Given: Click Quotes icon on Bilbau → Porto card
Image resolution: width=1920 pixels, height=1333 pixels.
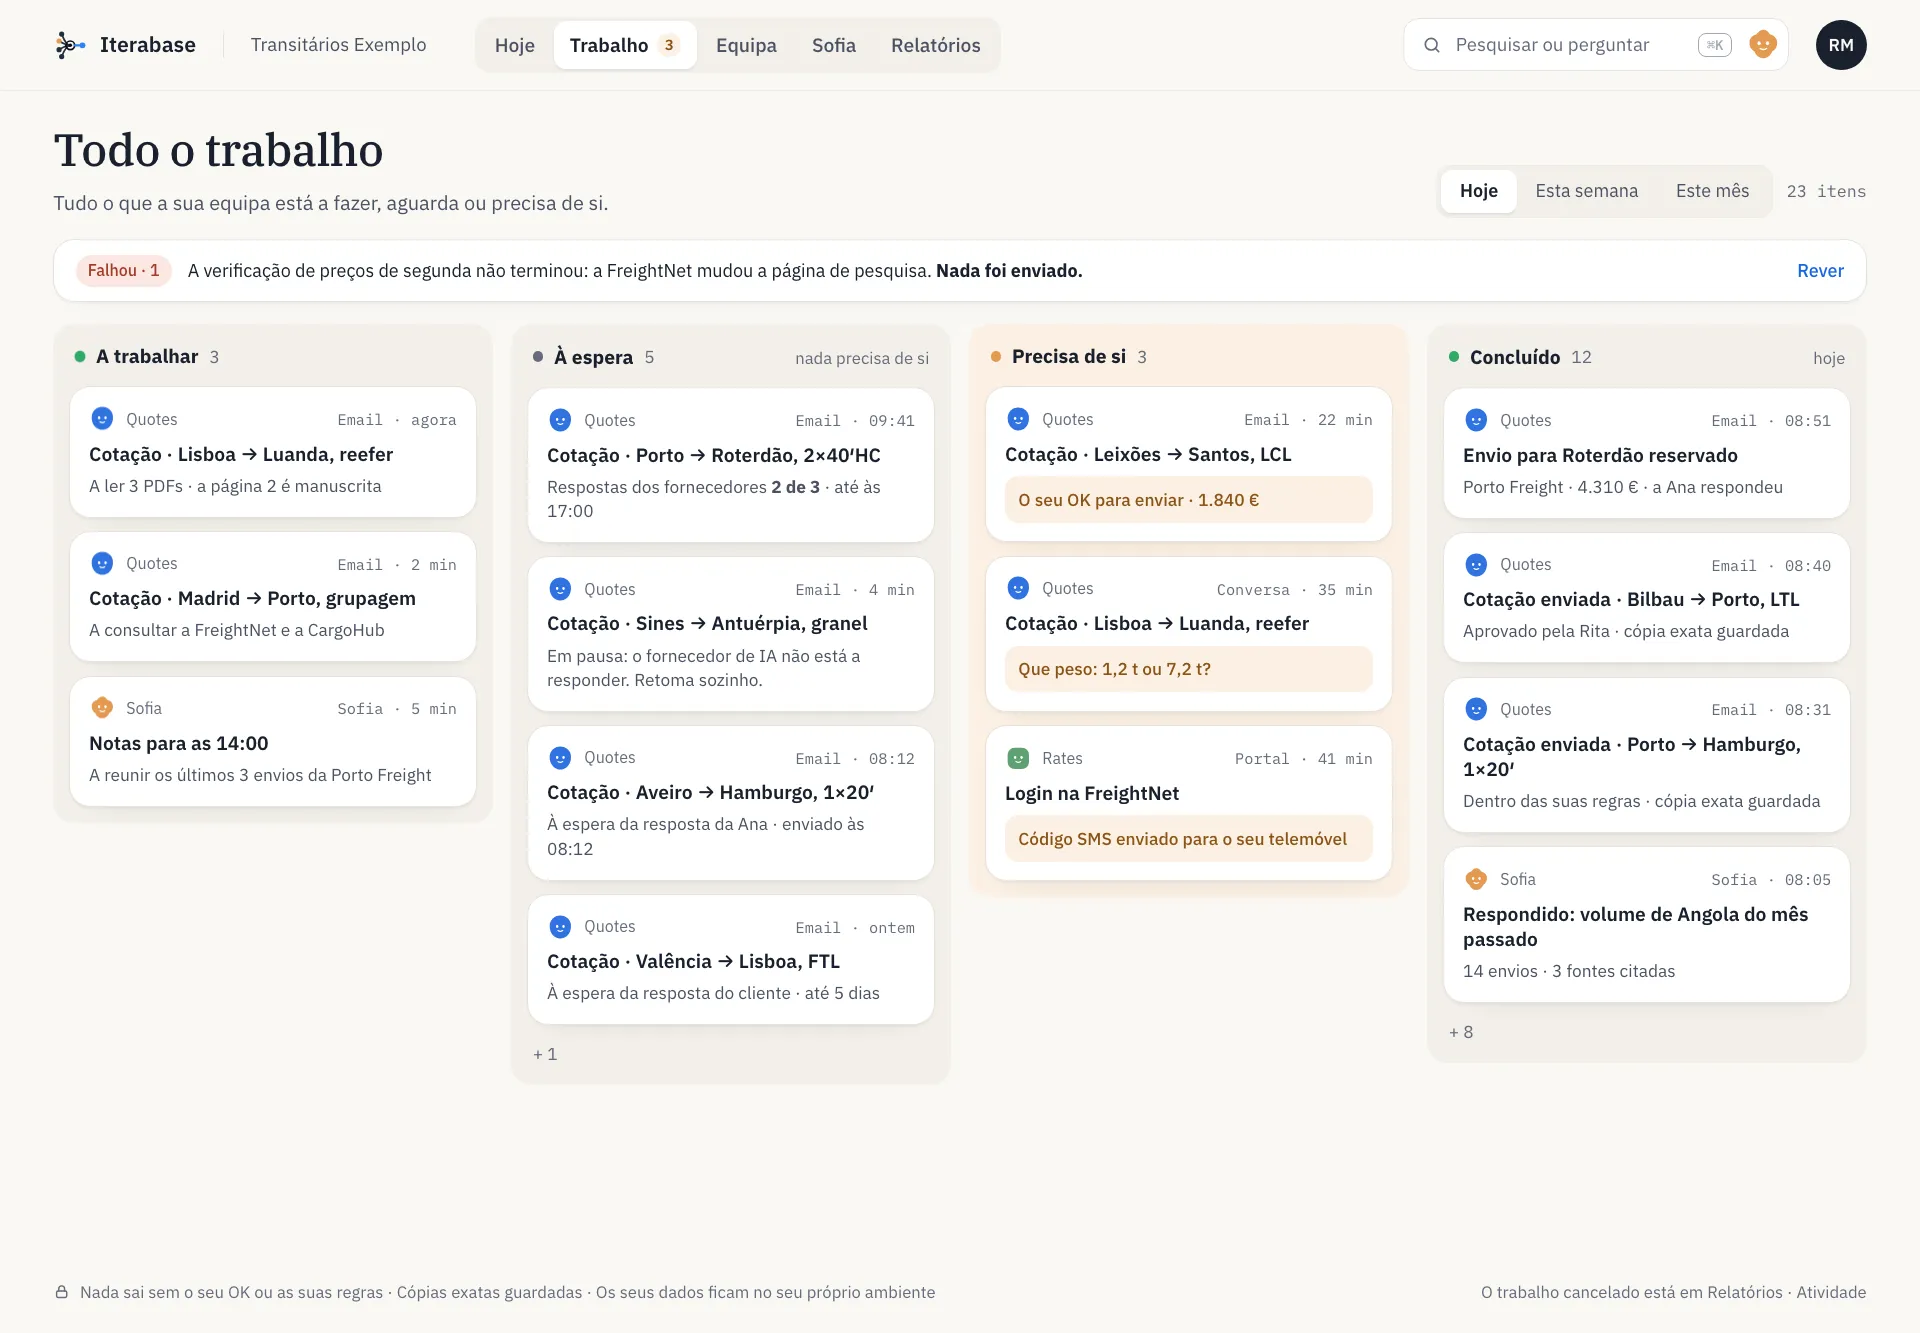Looking at the screenshot, I should [1476, 565].
